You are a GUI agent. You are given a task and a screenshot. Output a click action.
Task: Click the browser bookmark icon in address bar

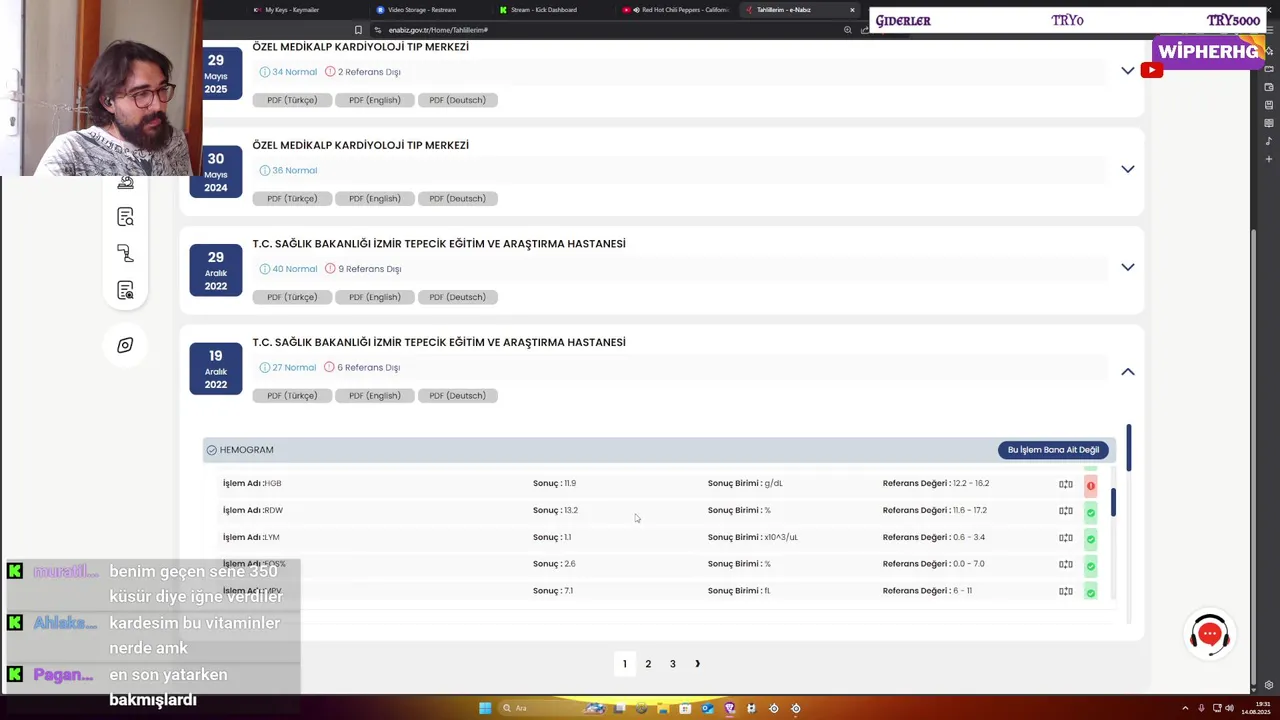[x=359, y=30]
